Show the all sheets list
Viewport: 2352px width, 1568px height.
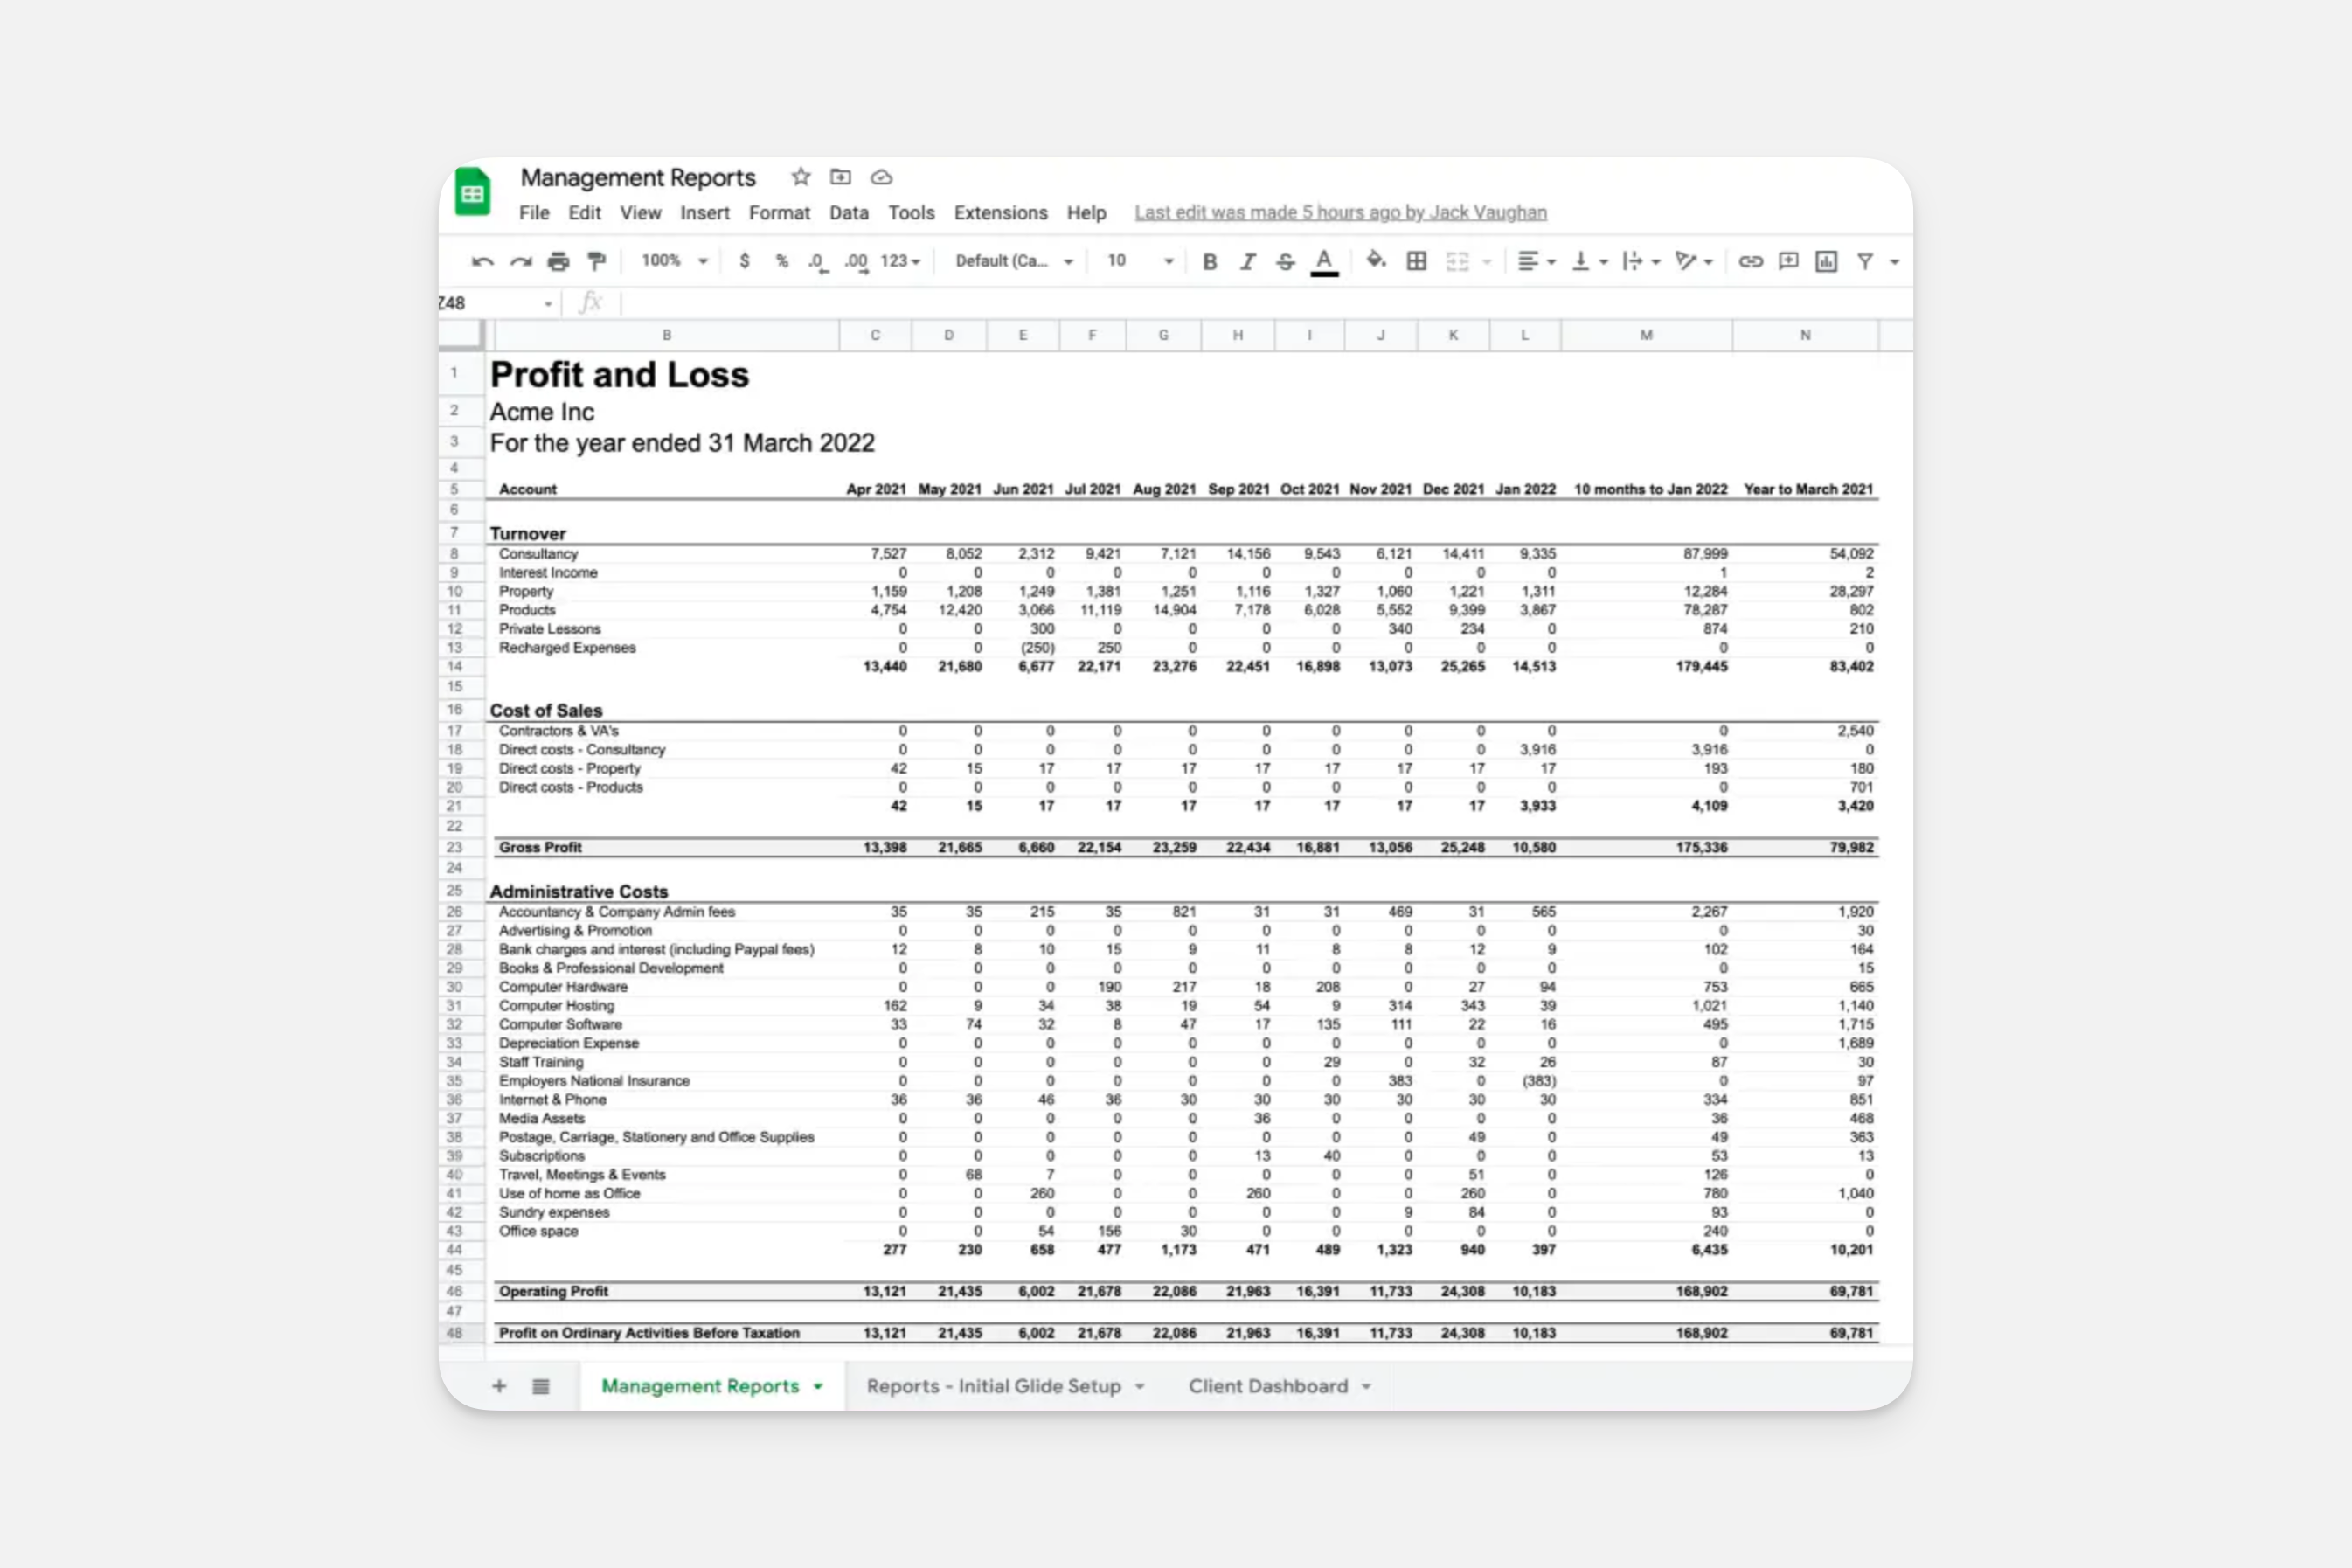point(541,1386)
